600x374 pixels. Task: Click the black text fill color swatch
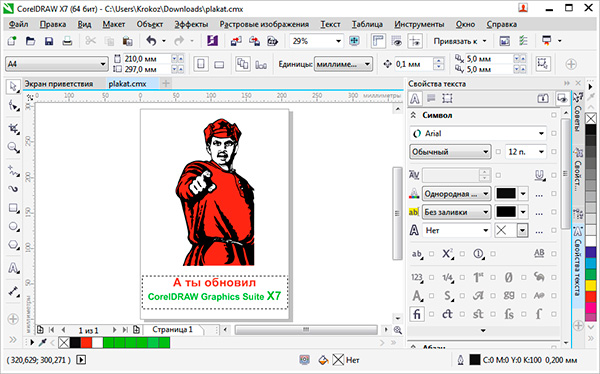(x=505, y=194)
